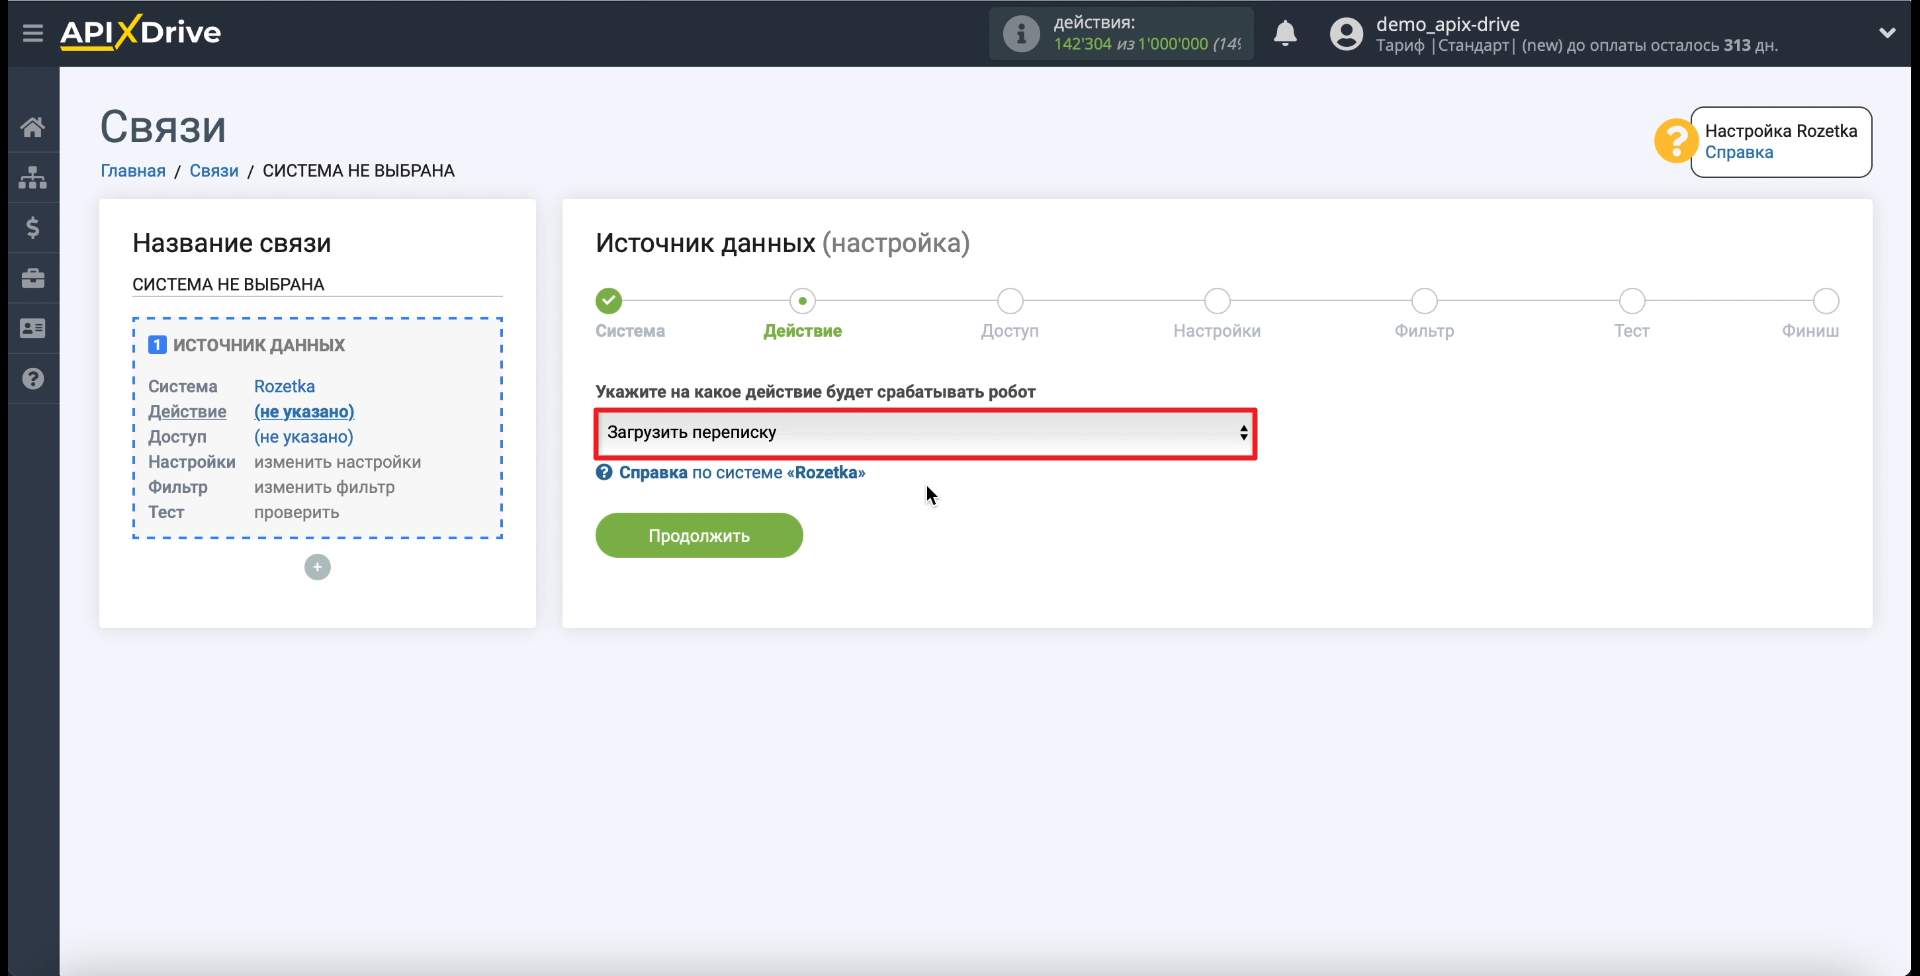1920x976 pixels.
Task: Add a new block with plus icon
Action: tap(317, 568)
